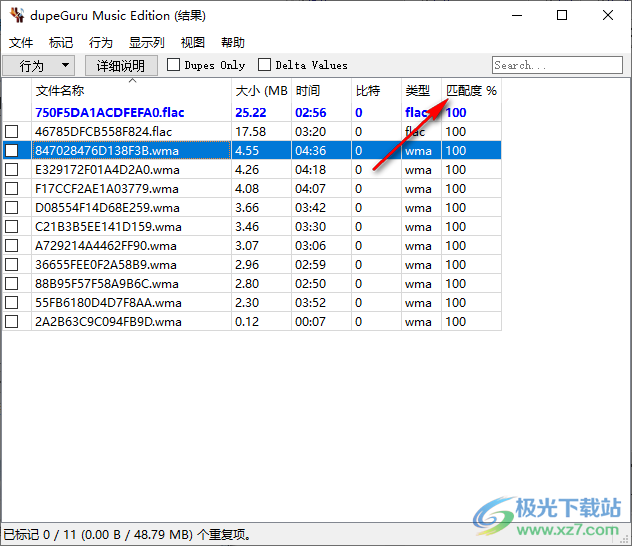Viewport: 632px width, 546px height.
Task: Click the 详细说明 button
Action: pos(121,65)
